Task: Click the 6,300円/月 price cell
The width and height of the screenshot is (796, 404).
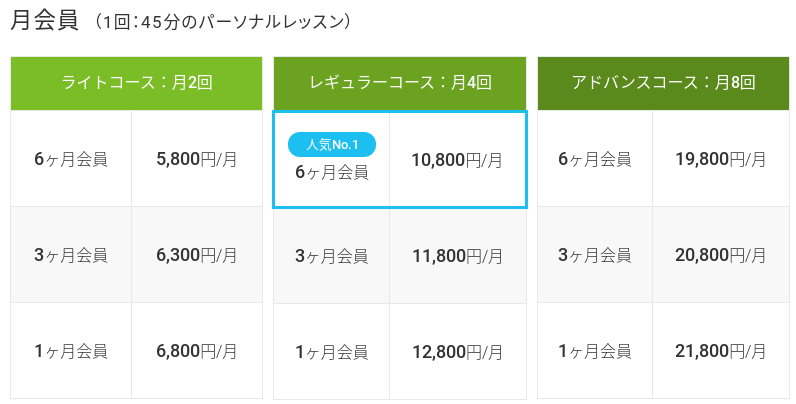Action: pyautogui.click(x=197, y=255)
